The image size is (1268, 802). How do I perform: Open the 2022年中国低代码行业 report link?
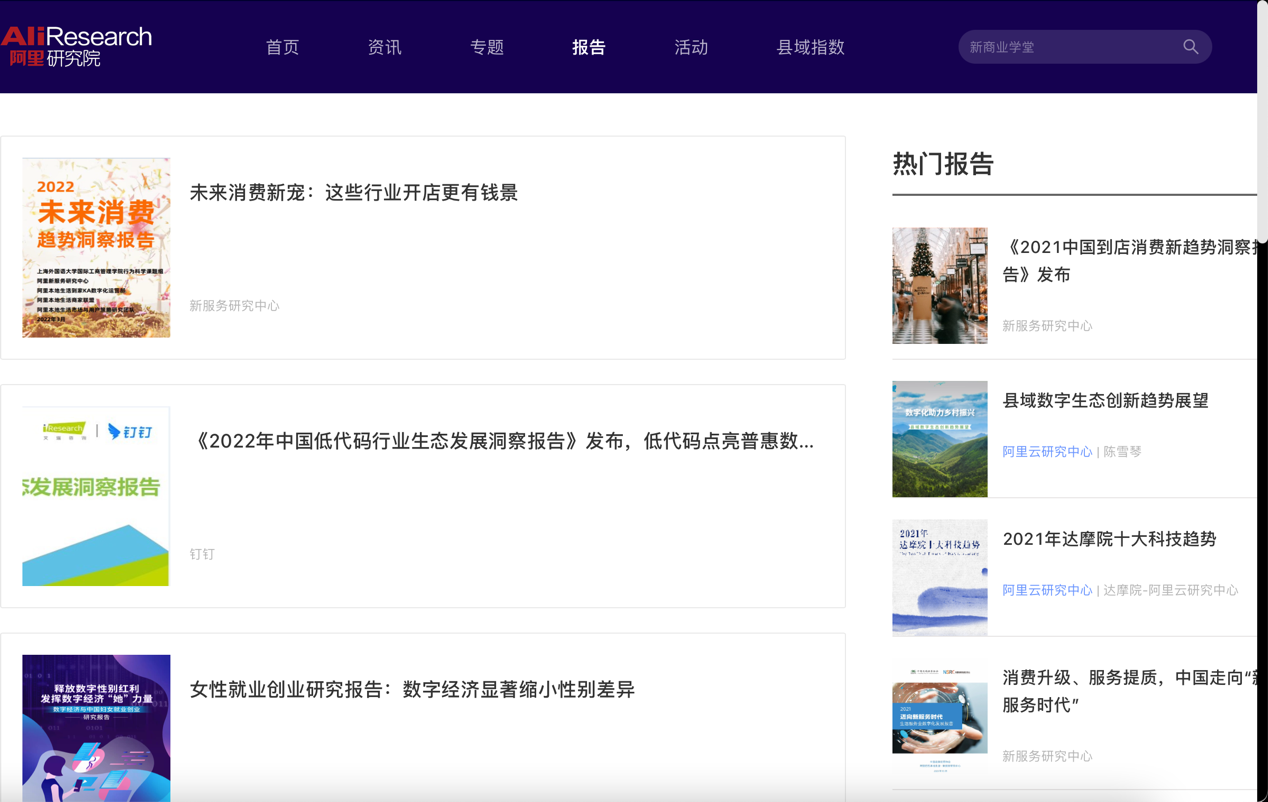501,441
